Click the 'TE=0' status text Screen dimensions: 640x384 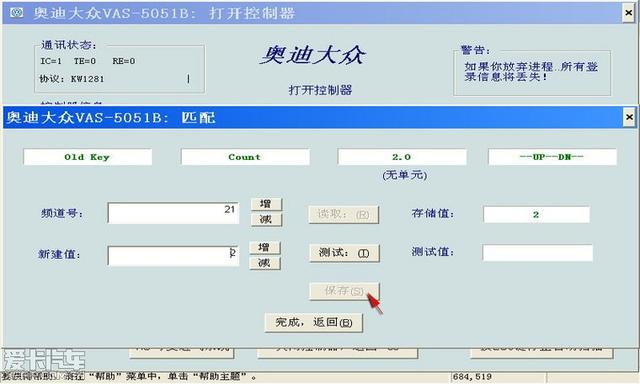(85, 61)
